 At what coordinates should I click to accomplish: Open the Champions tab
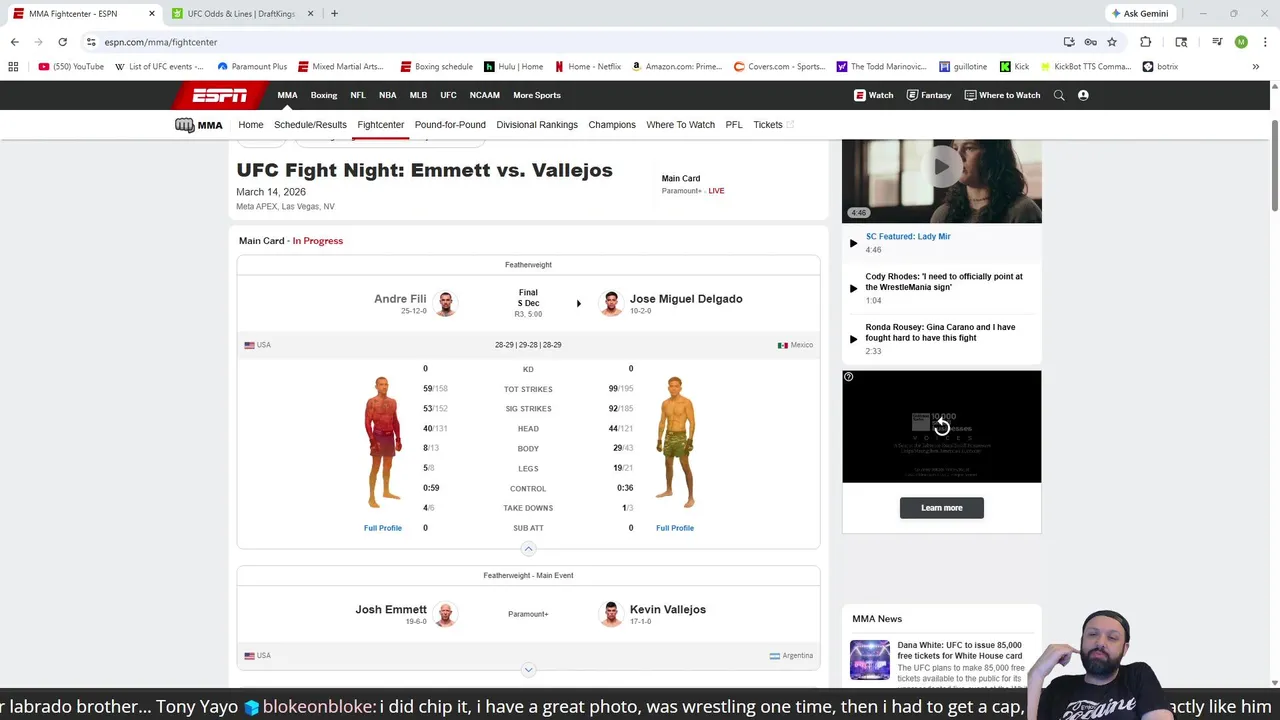tap(612, 125)
